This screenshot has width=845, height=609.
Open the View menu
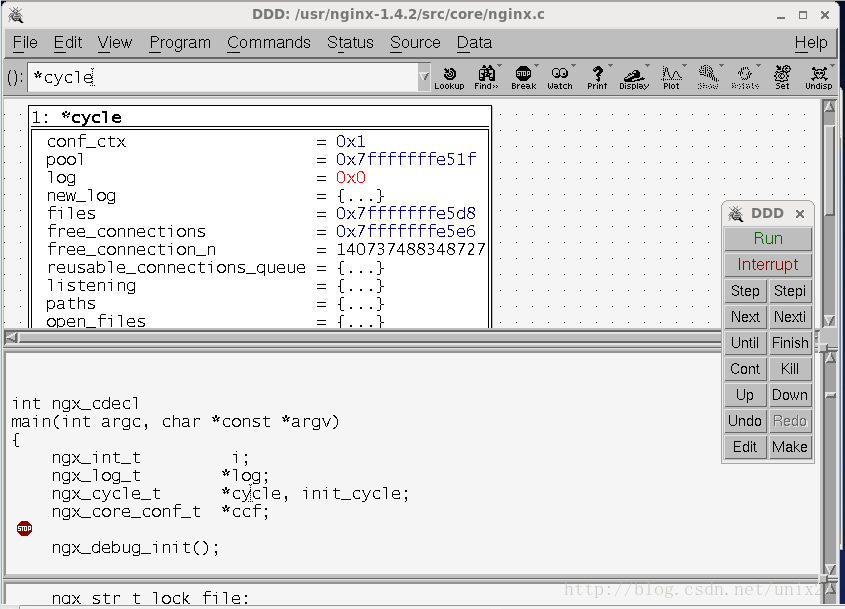[x=115, y=43]
